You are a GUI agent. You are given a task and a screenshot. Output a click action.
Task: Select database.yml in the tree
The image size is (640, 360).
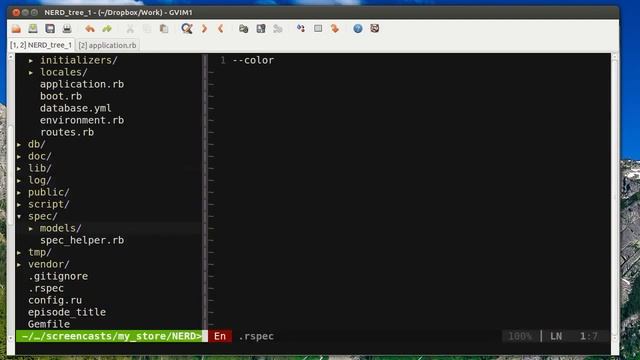pos(76,108)
